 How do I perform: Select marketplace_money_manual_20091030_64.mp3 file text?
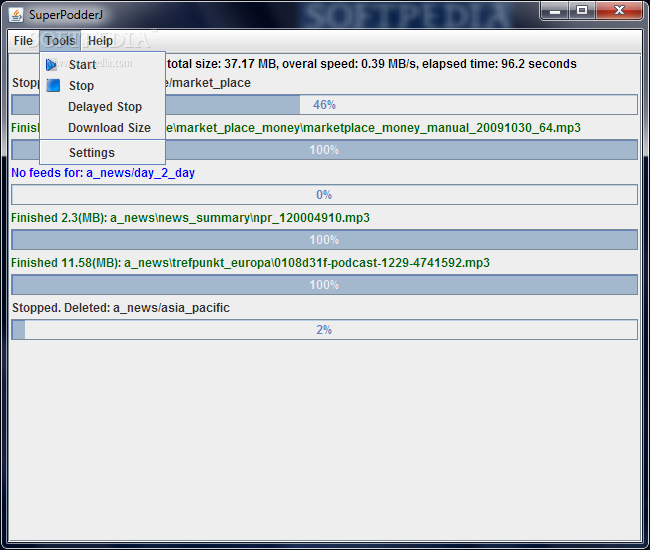(x=441, y=128)
